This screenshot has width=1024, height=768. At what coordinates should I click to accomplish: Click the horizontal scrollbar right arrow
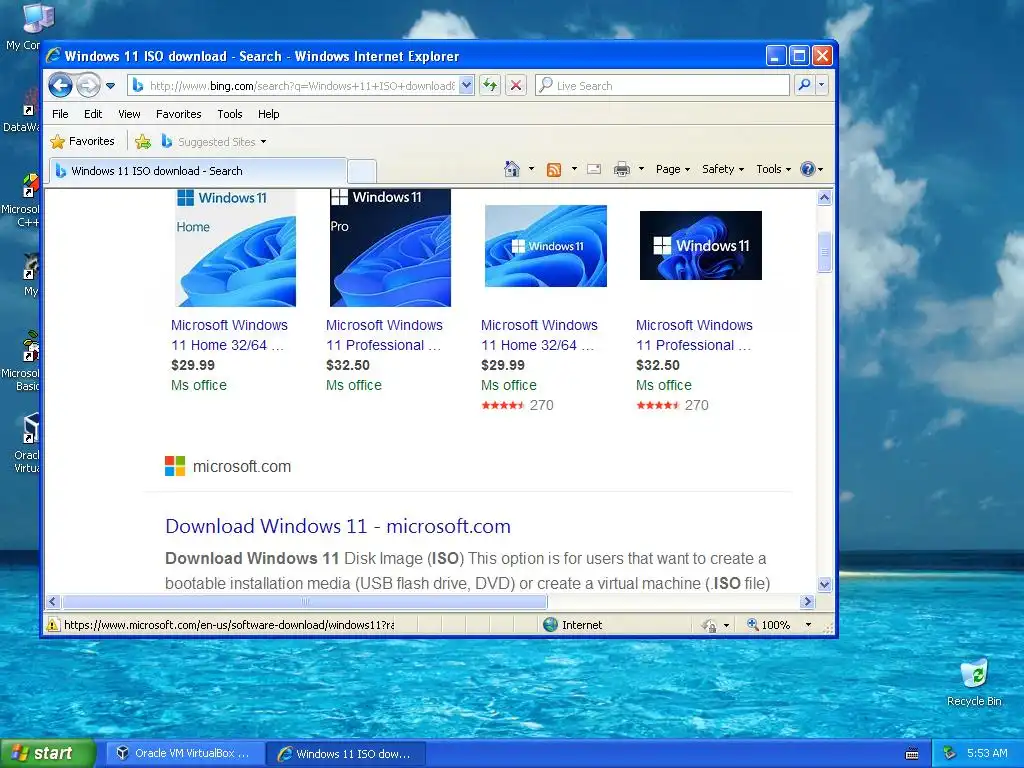[x=807, y=601]
